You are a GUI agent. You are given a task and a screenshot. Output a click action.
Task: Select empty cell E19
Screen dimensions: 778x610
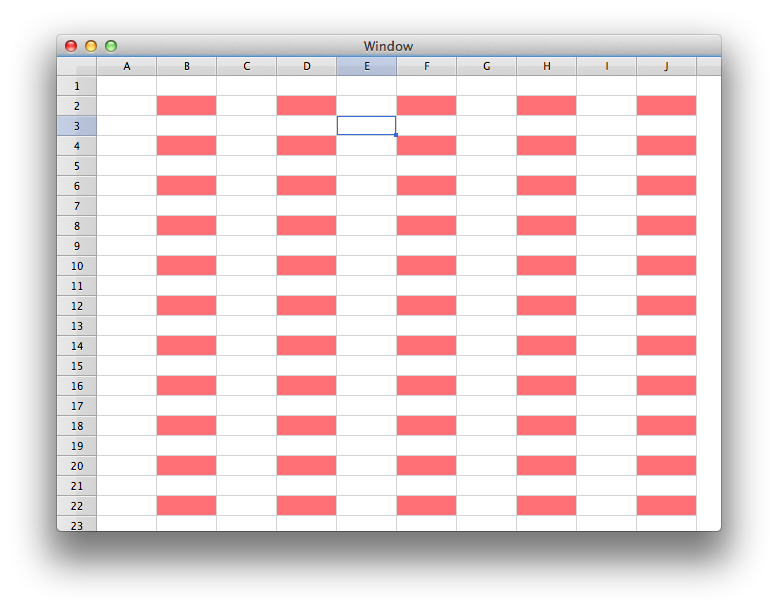[x=367, y=446]
